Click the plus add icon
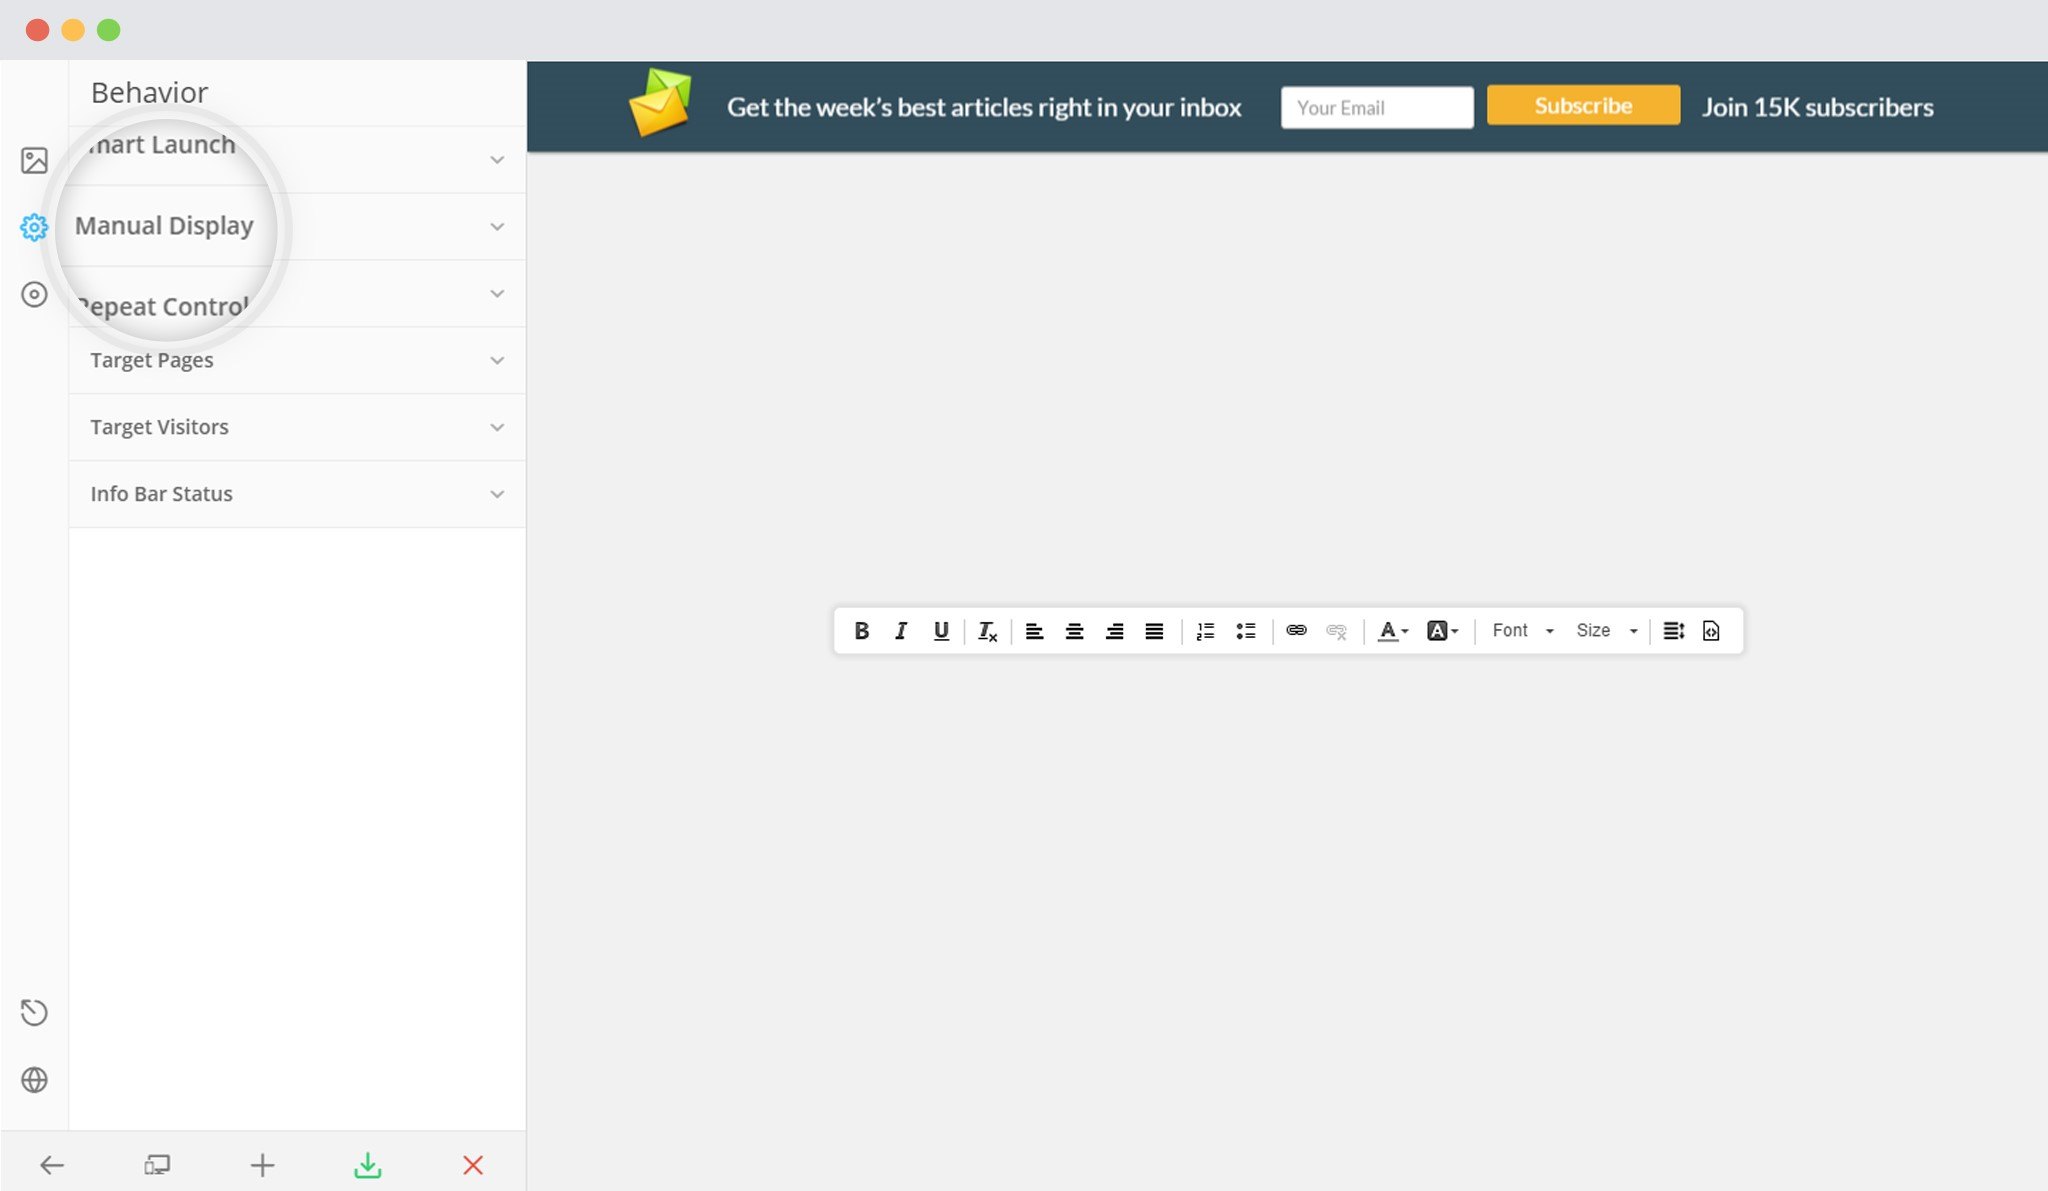Image resolution: width=2048 pixels, height=1191 pixels. 262,1165
